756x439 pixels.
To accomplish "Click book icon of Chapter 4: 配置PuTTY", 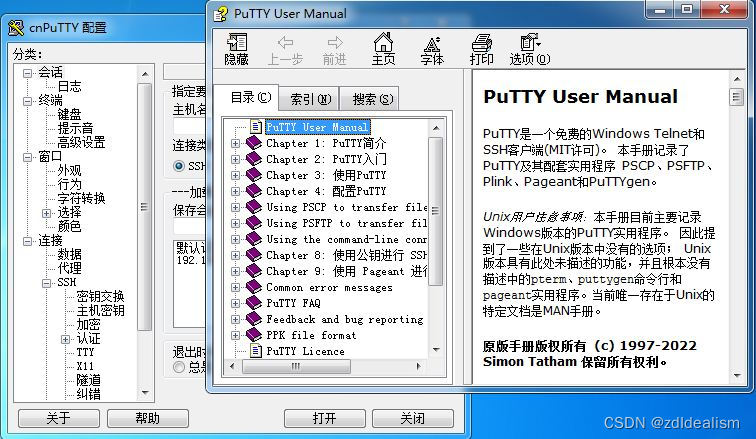I will pos(254,191).
